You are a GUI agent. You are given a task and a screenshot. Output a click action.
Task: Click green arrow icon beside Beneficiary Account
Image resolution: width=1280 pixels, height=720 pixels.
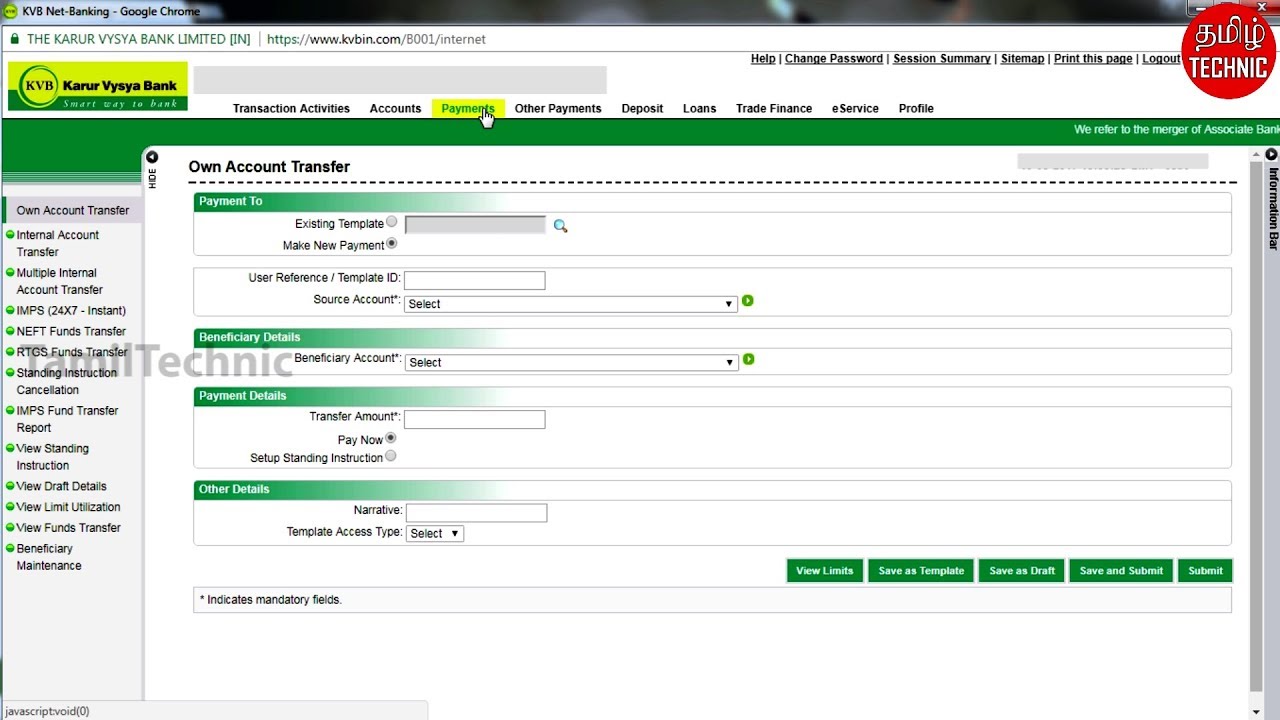[x=748, y=359]
